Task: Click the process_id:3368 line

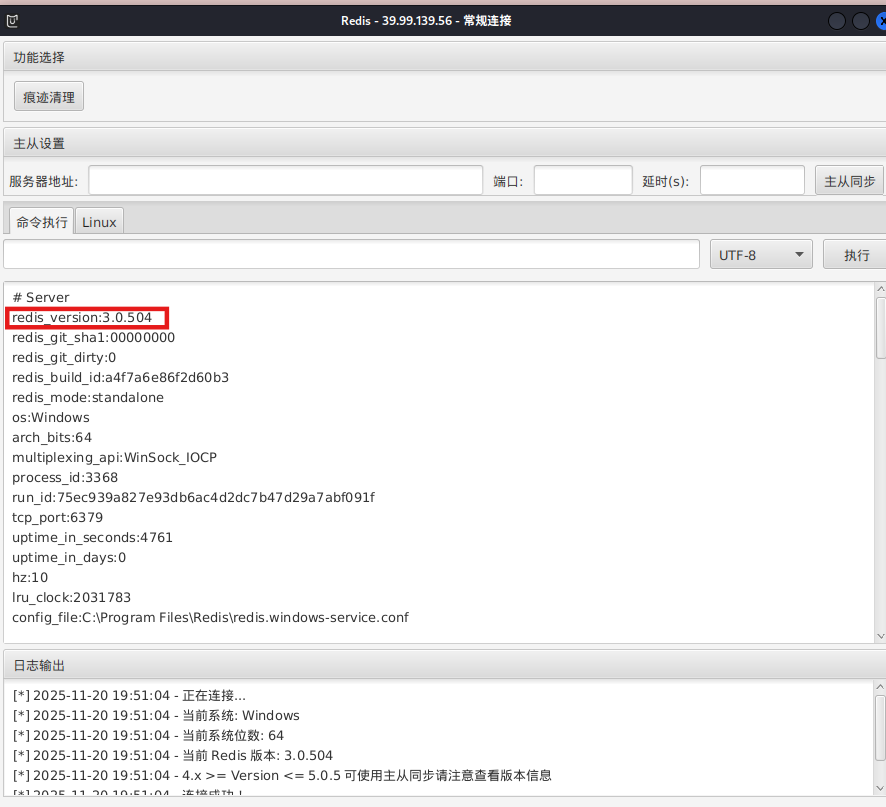Action: (65, 478)
